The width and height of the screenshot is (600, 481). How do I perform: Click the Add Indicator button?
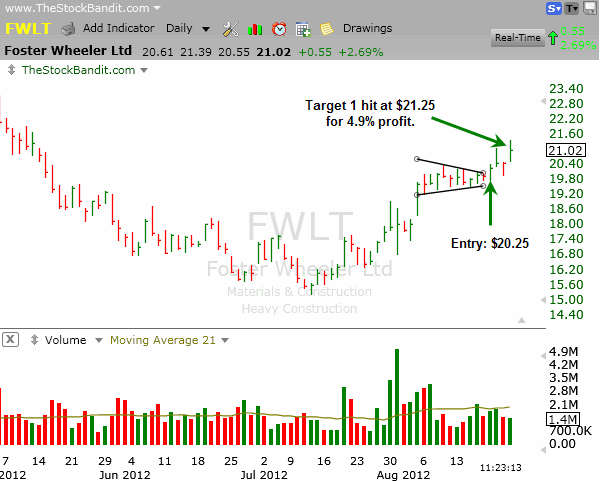[119, 28]
